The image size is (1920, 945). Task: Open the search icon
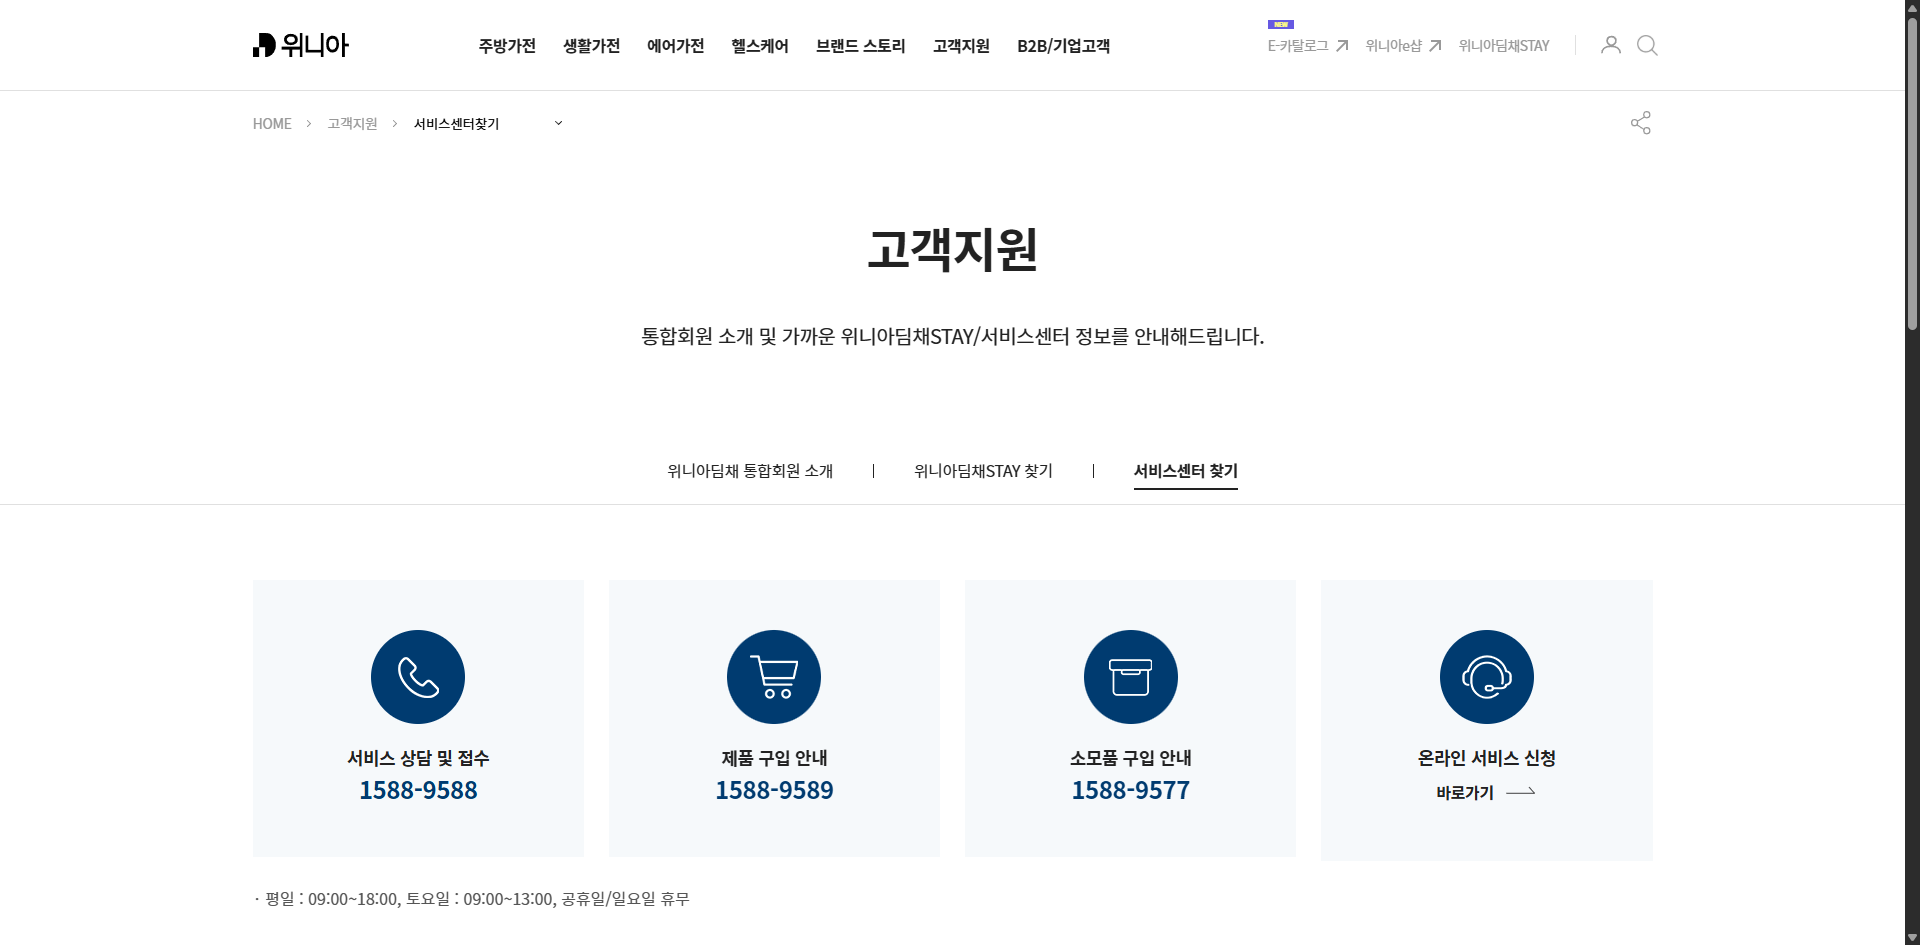tap(1647, 45)
